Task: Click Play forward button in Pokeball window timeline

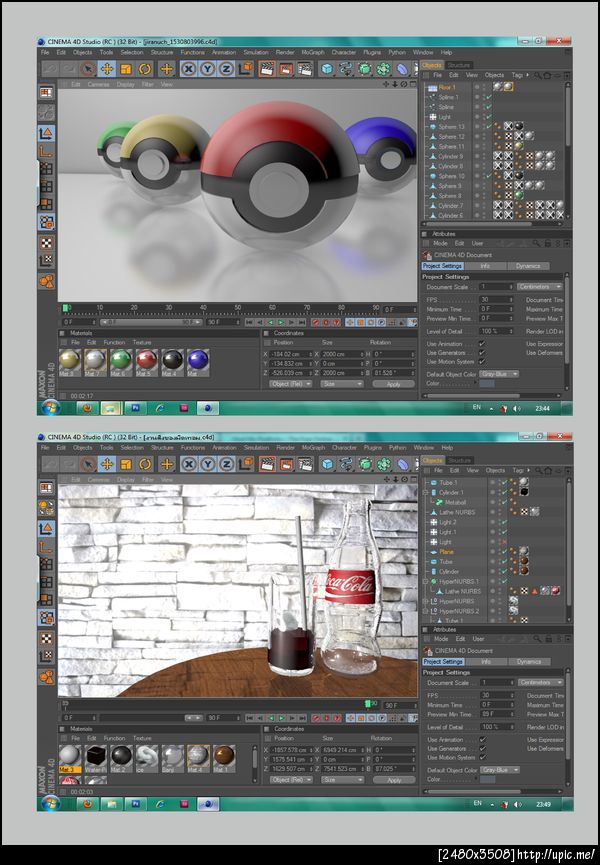Action: pos(281,322)
